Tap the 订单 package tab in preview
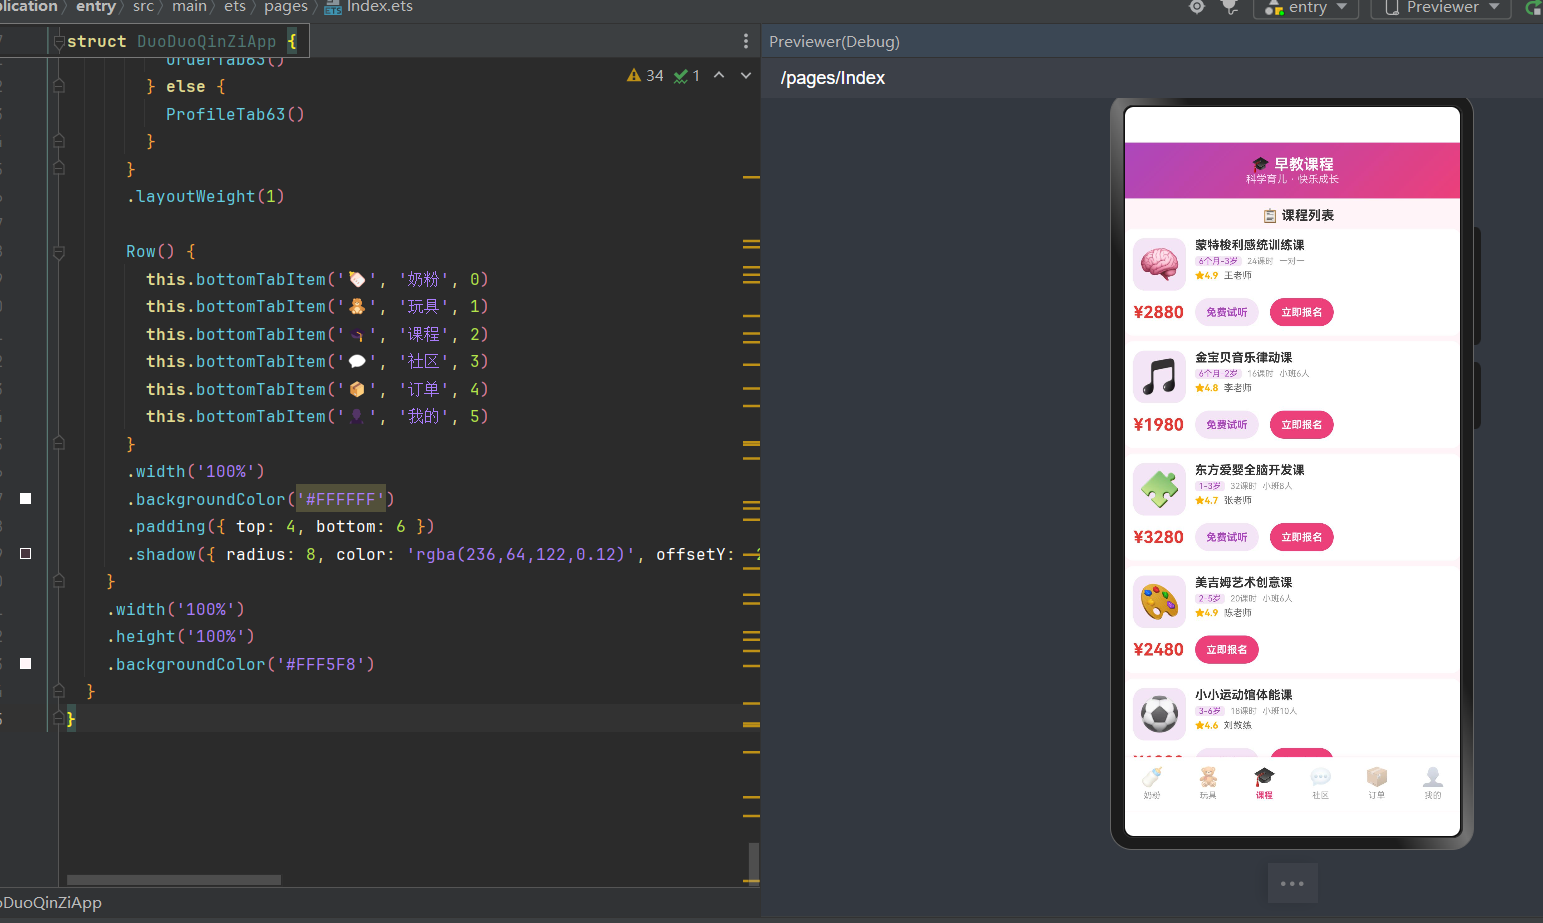 coord(1376,783)
